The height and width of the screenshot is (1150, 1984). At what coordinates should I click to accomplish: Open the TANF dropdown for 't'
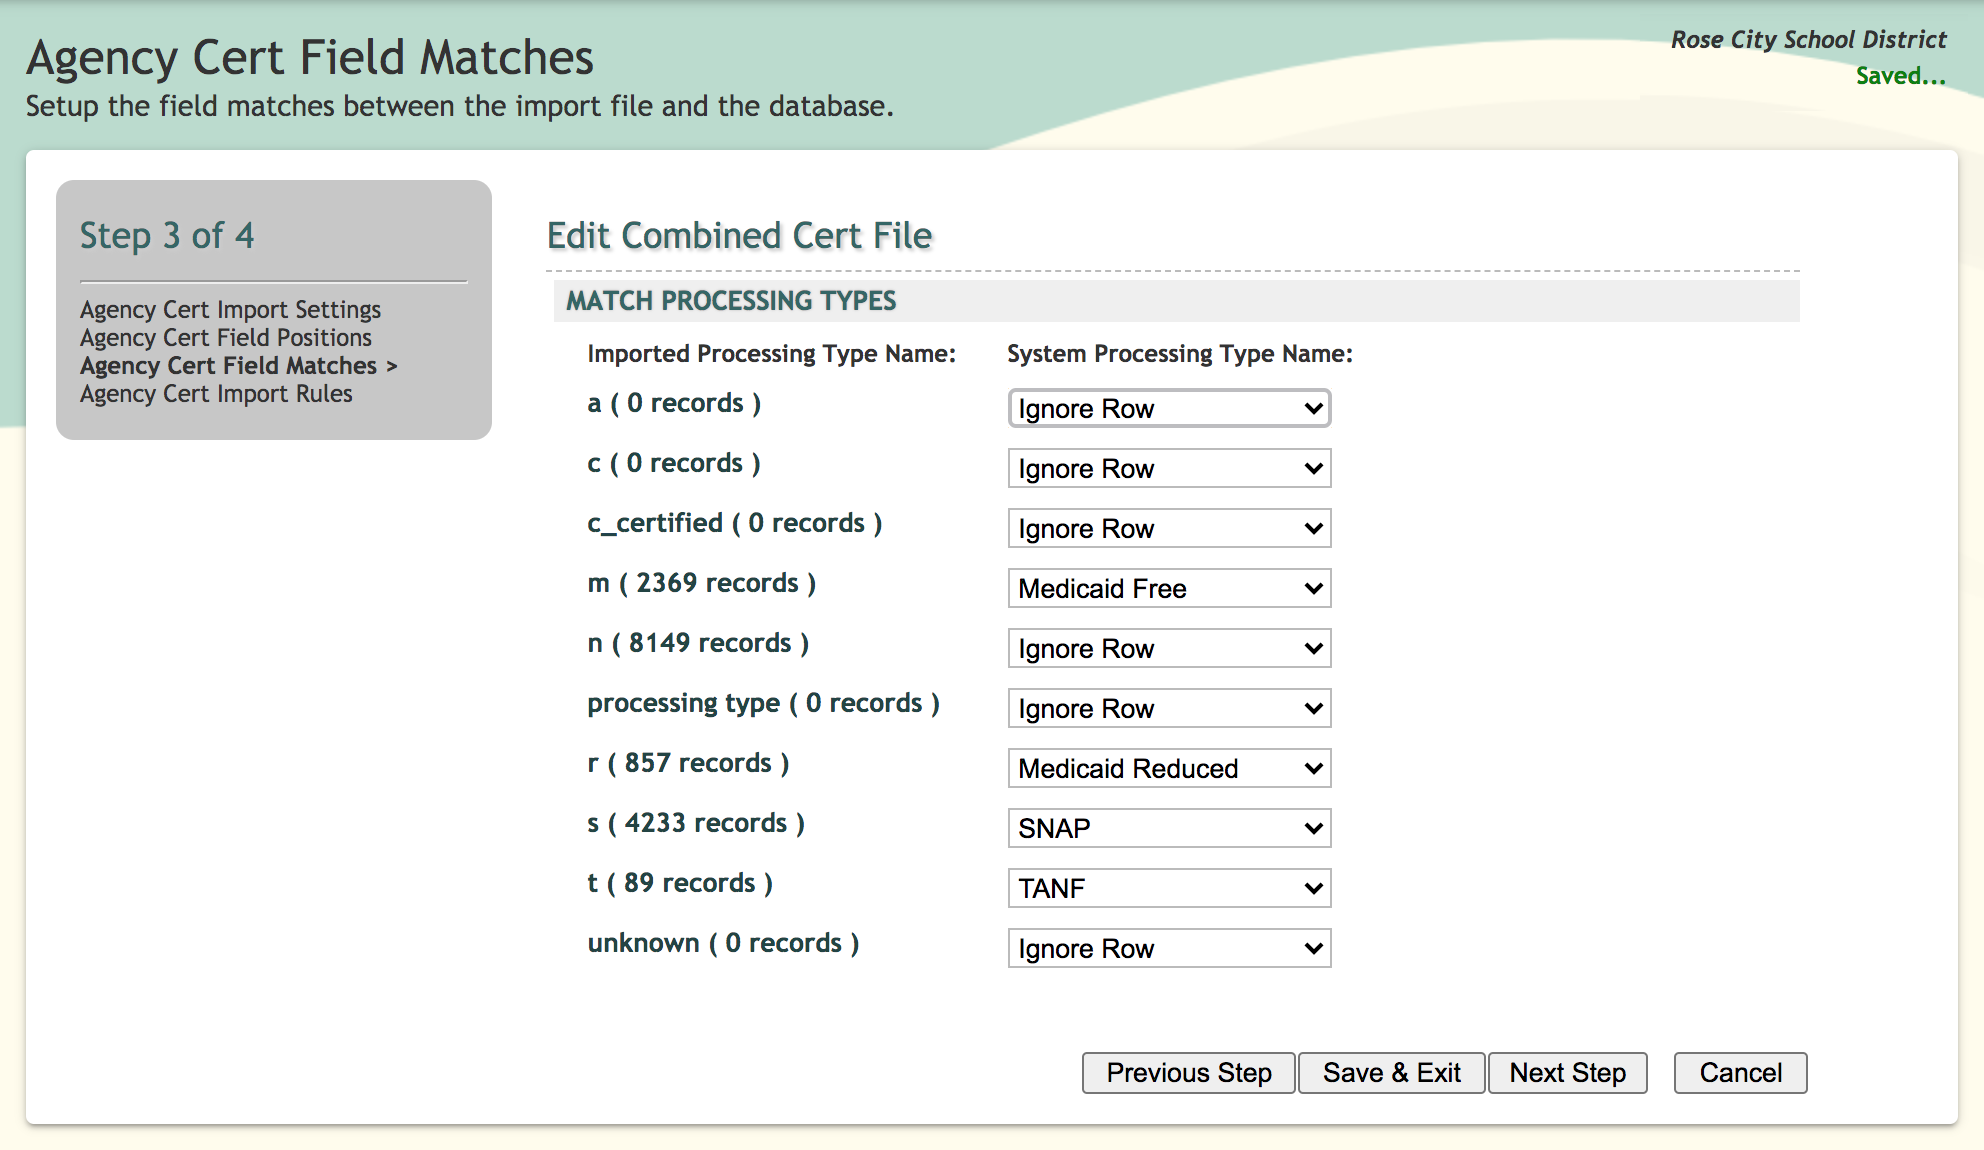[1169, 888]
